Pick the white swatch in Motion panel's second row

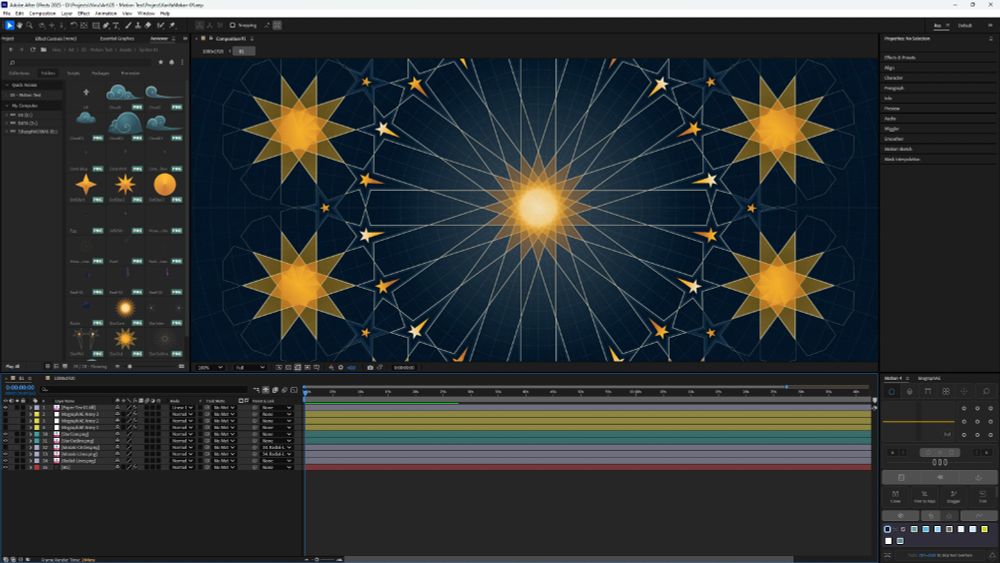[888, 541]
